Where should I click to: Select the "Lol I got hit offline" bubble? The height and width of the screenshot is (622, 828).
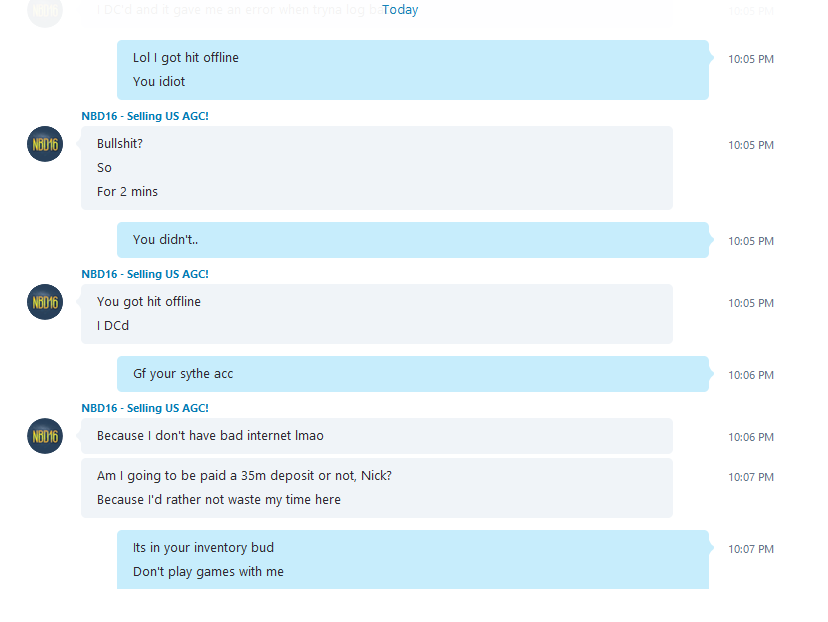coord(412,70)
